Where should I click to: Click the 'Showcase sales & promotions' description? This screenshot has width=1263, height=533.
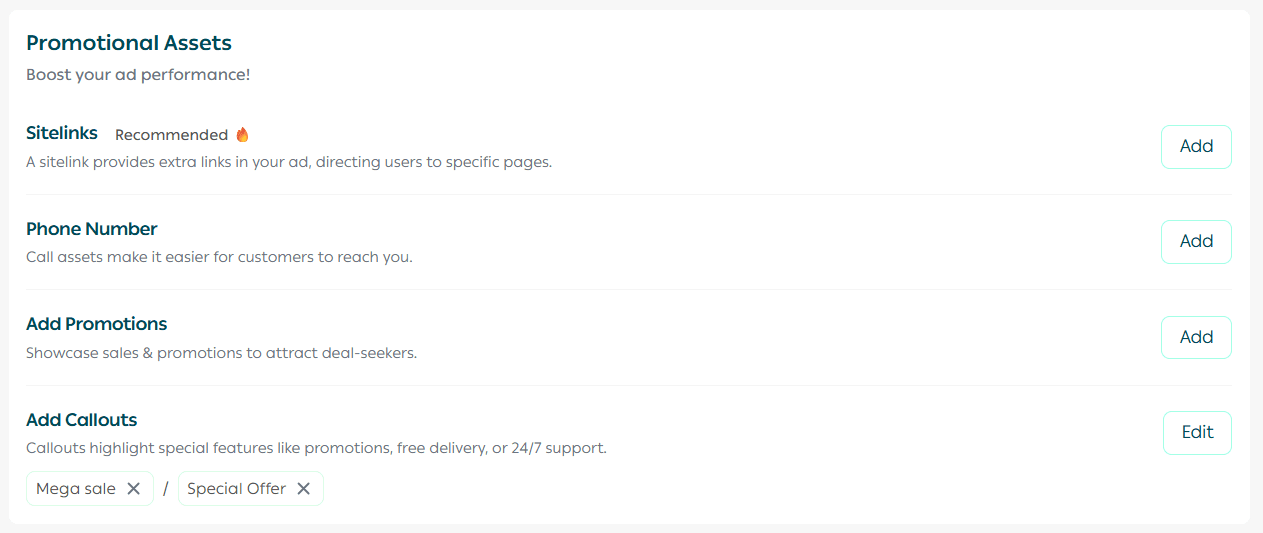(221, 353)
